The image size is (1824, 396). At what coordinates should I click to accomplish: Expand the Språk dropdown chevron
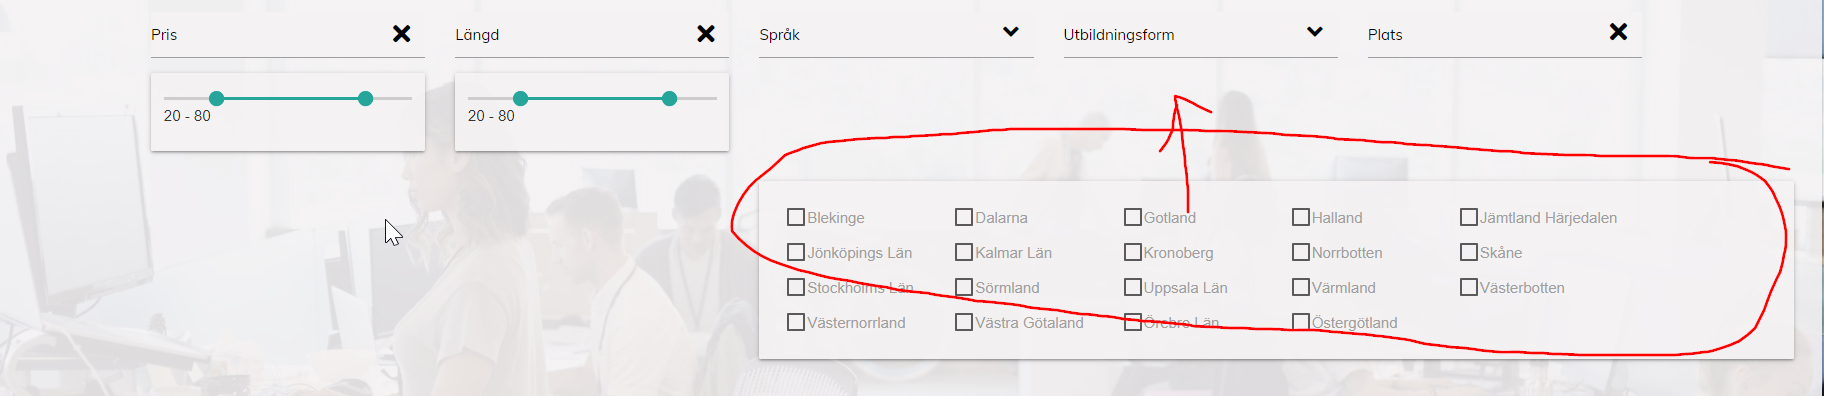pos(1011,32)
